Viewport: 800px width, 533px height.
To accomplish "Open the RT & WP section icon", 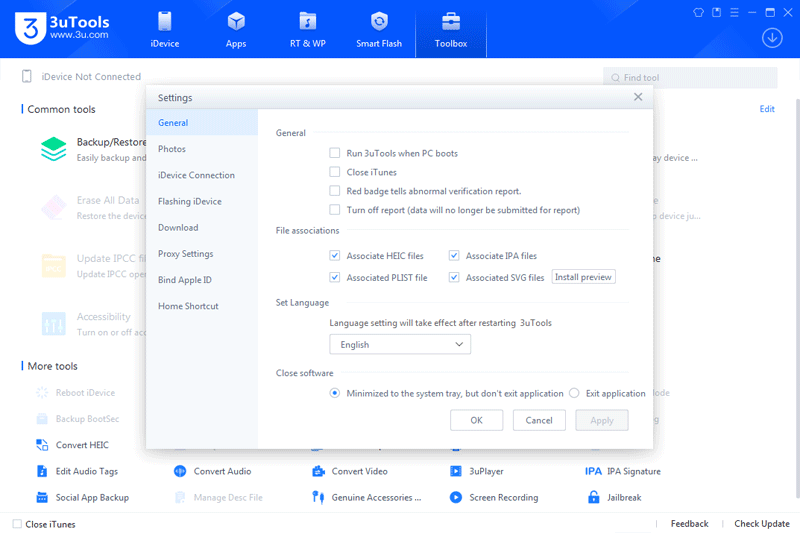I will (x=308, y=22).
